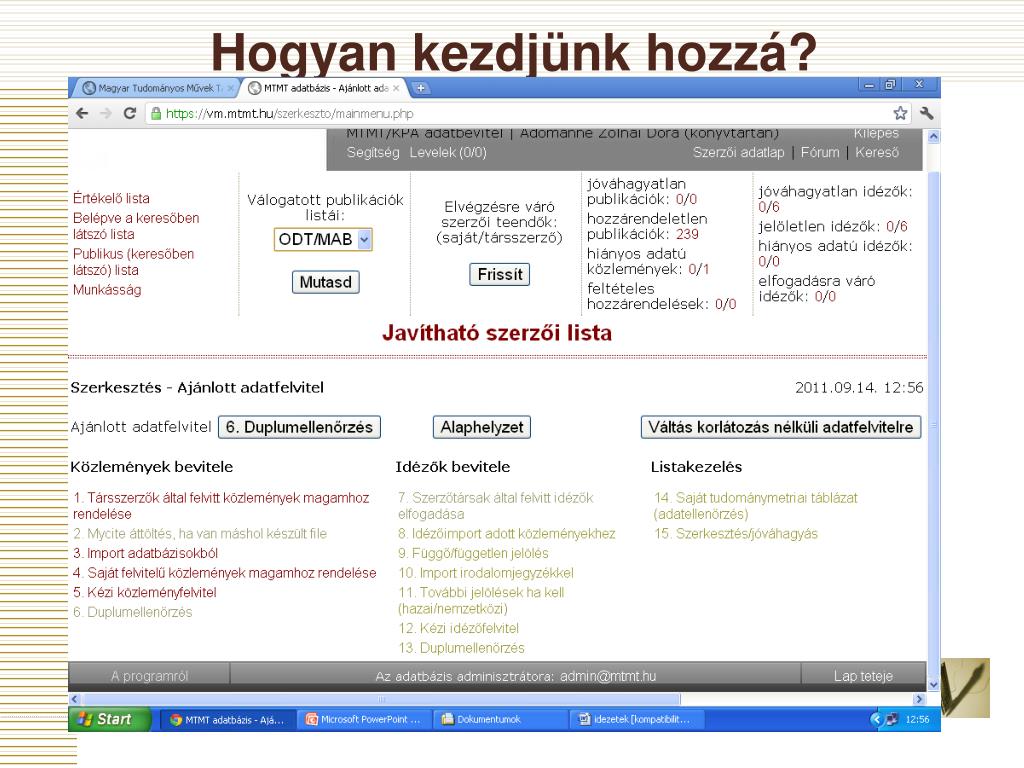Viewport: 1024px width, 768px height.
Task: Open hiányos adatú közlemények count 0/1
Action: click(699, 269)
